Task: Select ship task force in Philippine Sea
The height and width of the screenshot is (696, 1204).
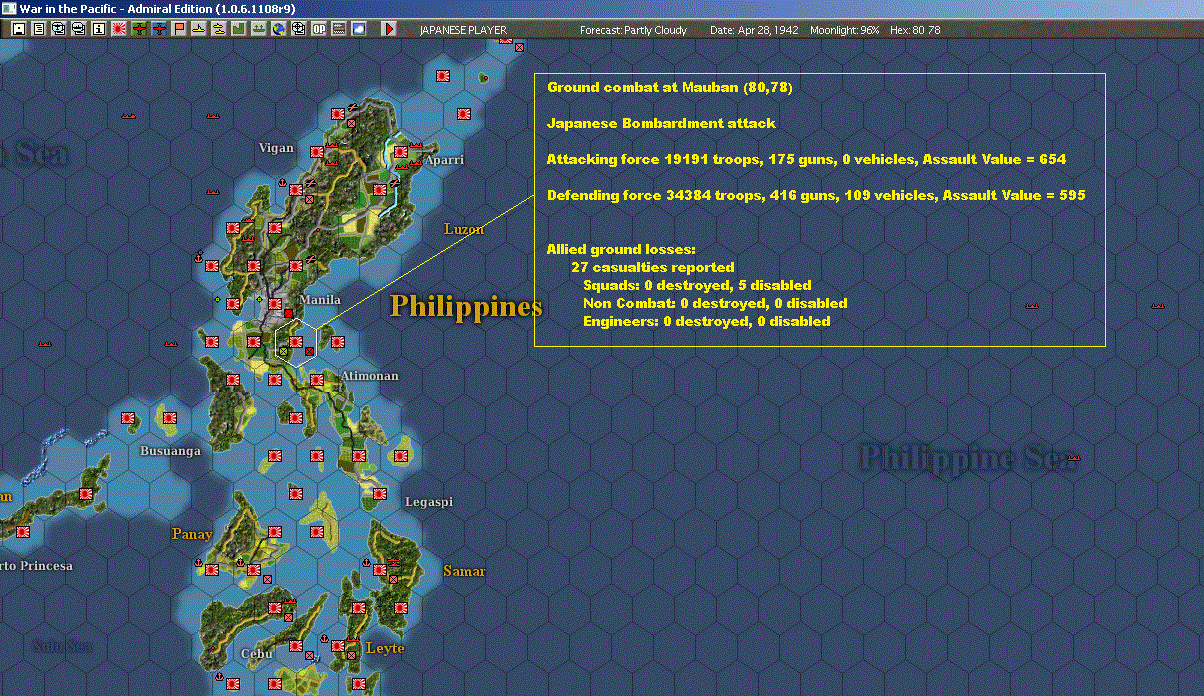Action: click(x=1073, y=457)
